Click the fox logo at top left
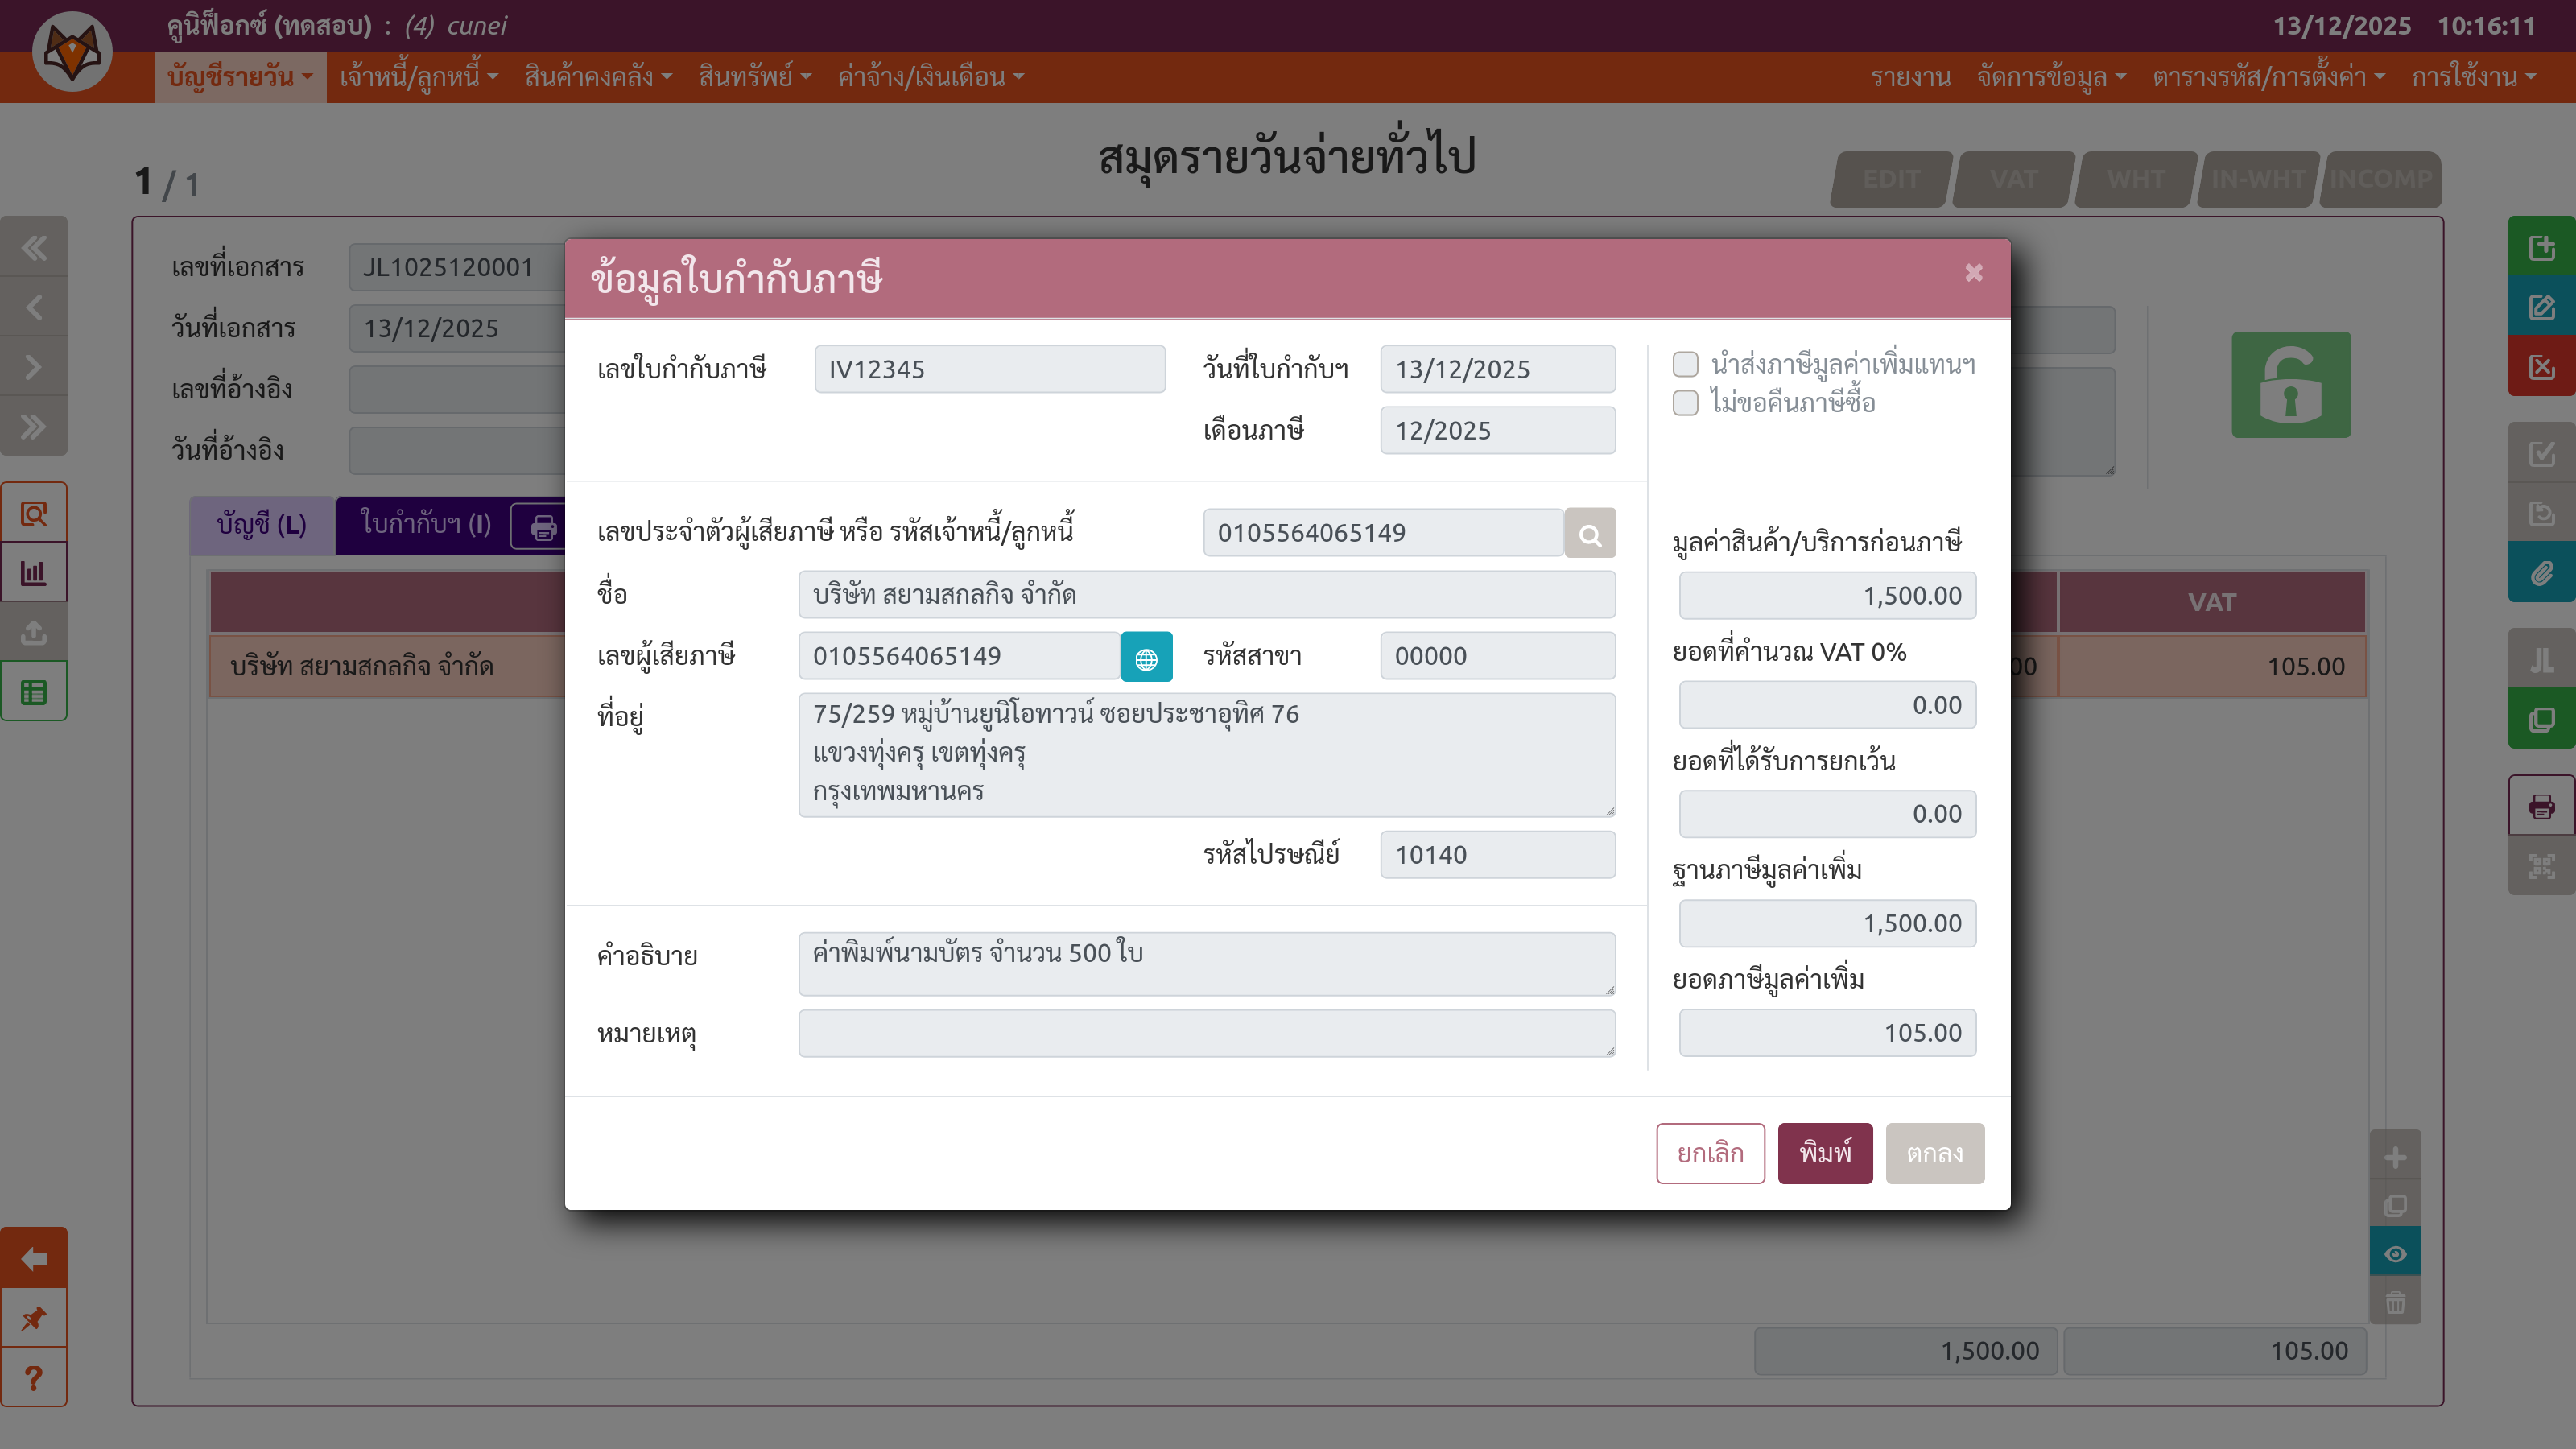The image size is (2576, 1449). (x=72, y=51)
